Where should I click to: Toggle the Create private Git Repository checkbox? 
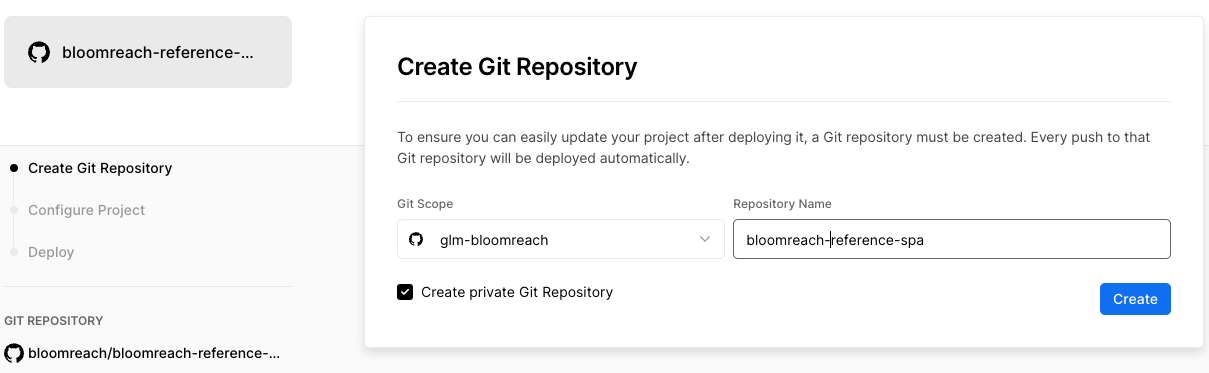405,292
